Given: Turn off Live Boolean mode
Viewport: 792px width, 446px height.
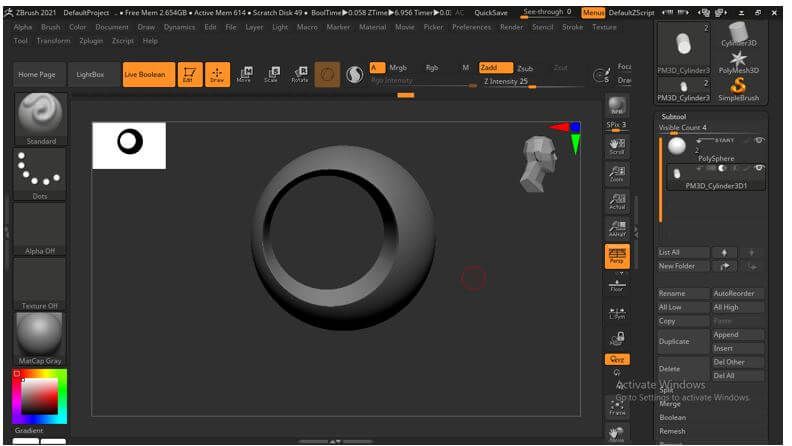Looking at the screenshot, I should point(148,74).
